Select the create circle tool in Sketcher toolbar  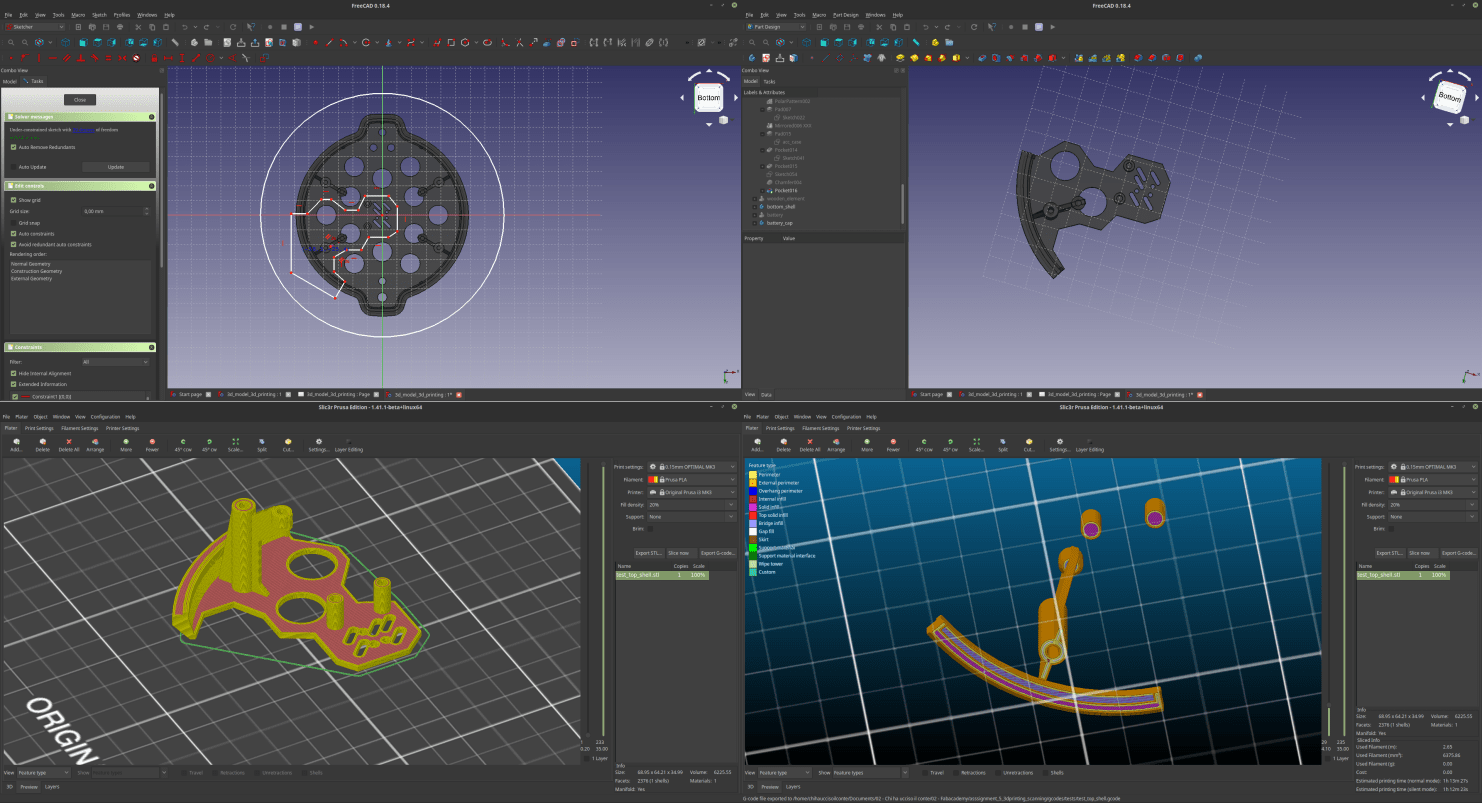pos(366,43)
